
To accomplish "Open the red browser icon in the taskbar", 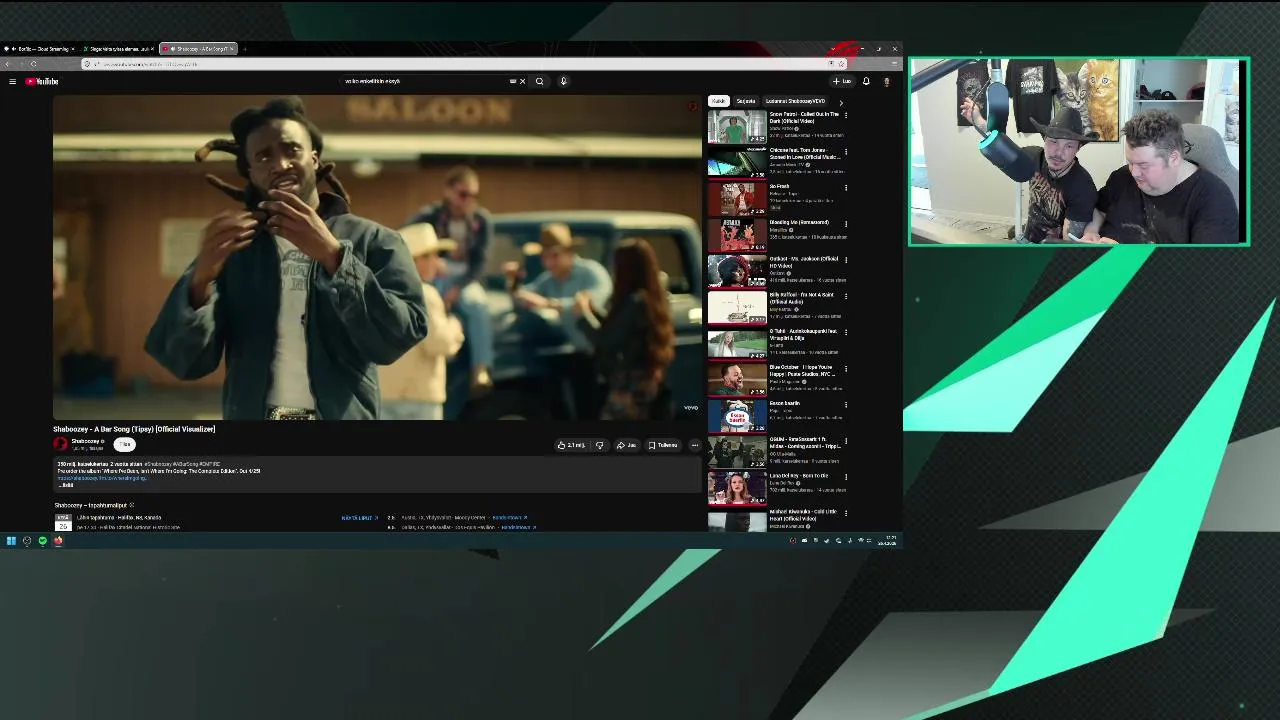I will pyautogui.click(x=58, y=541).
